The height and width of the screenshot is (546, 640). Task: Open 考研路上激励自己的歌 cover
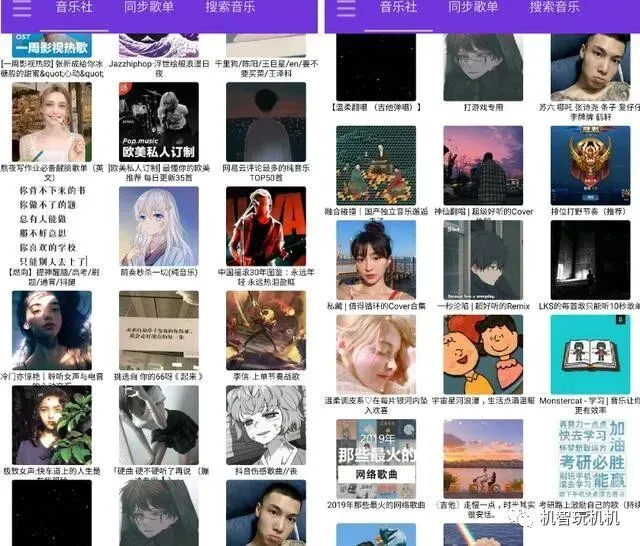(590, 459)
